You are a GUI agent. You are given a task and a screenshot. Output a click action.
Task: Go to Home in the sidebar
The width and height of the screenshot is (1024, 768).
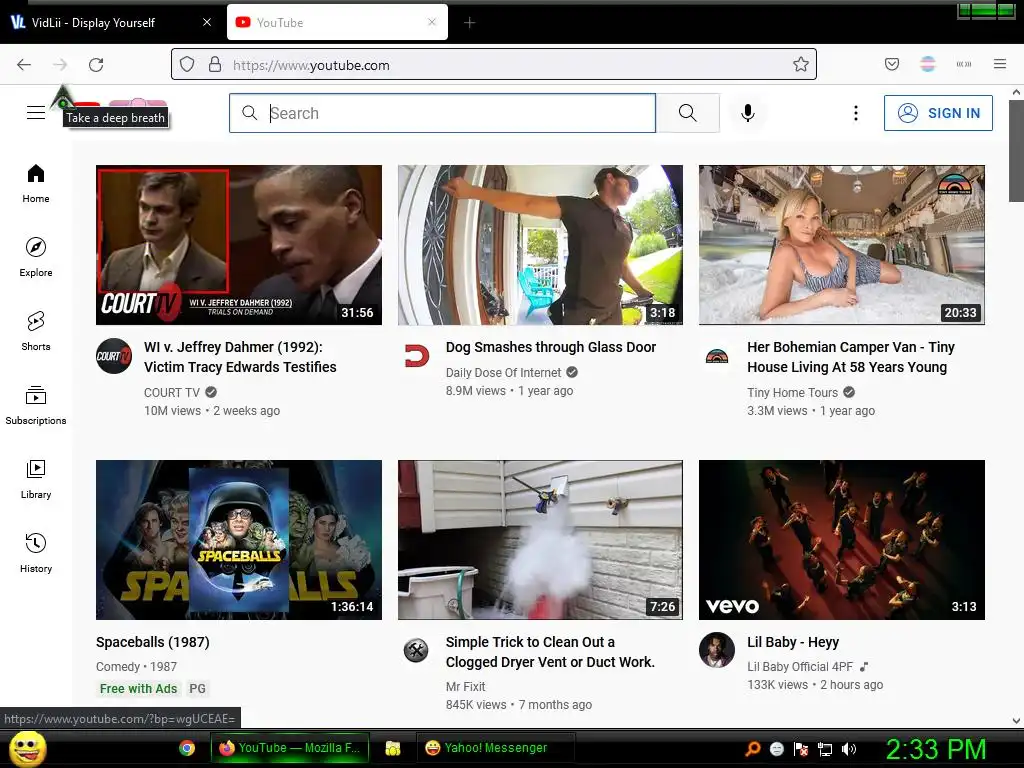36,184
